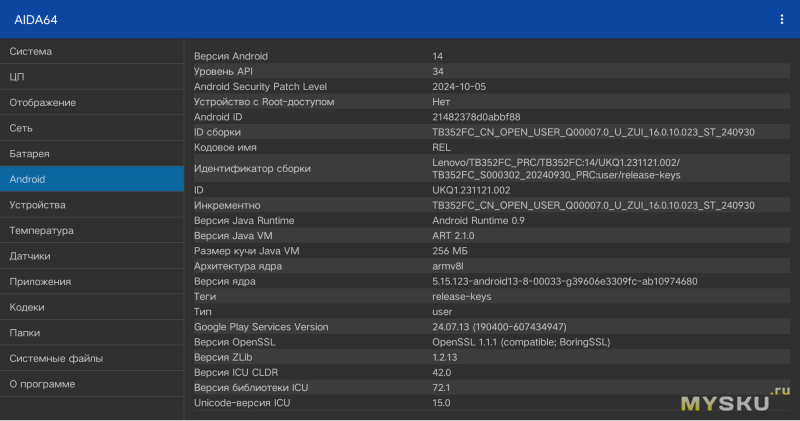Viewport: 800px width, 421px height.
Task: Select Тип value user
Action: click(x=442, y=311)
